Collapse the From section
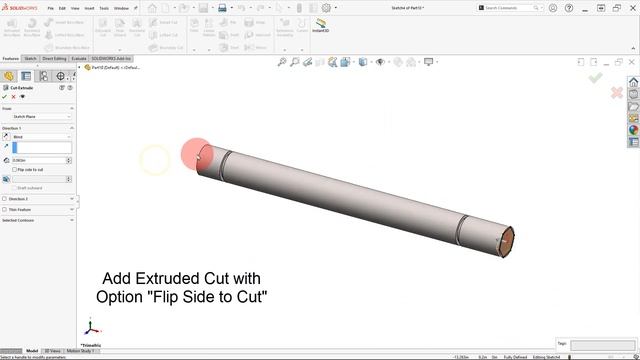640x360 pixels. pos(72,109)
